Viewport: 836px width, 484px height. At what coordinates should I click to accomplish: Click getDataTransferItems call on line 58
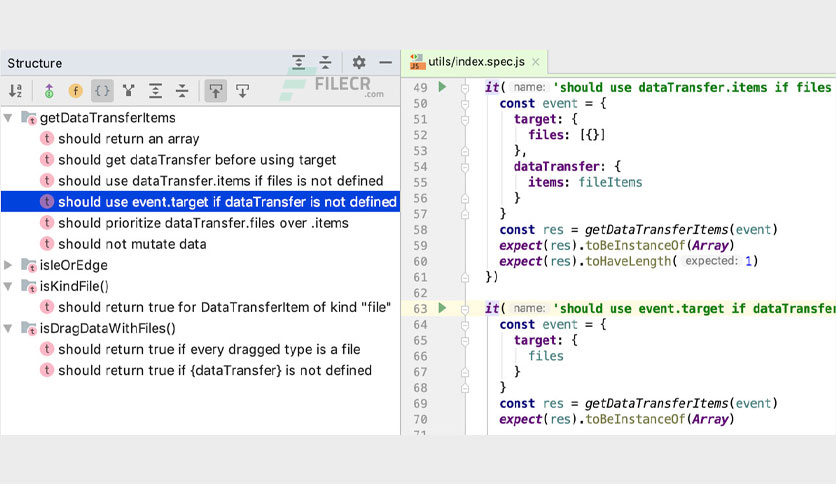(658, 230)
